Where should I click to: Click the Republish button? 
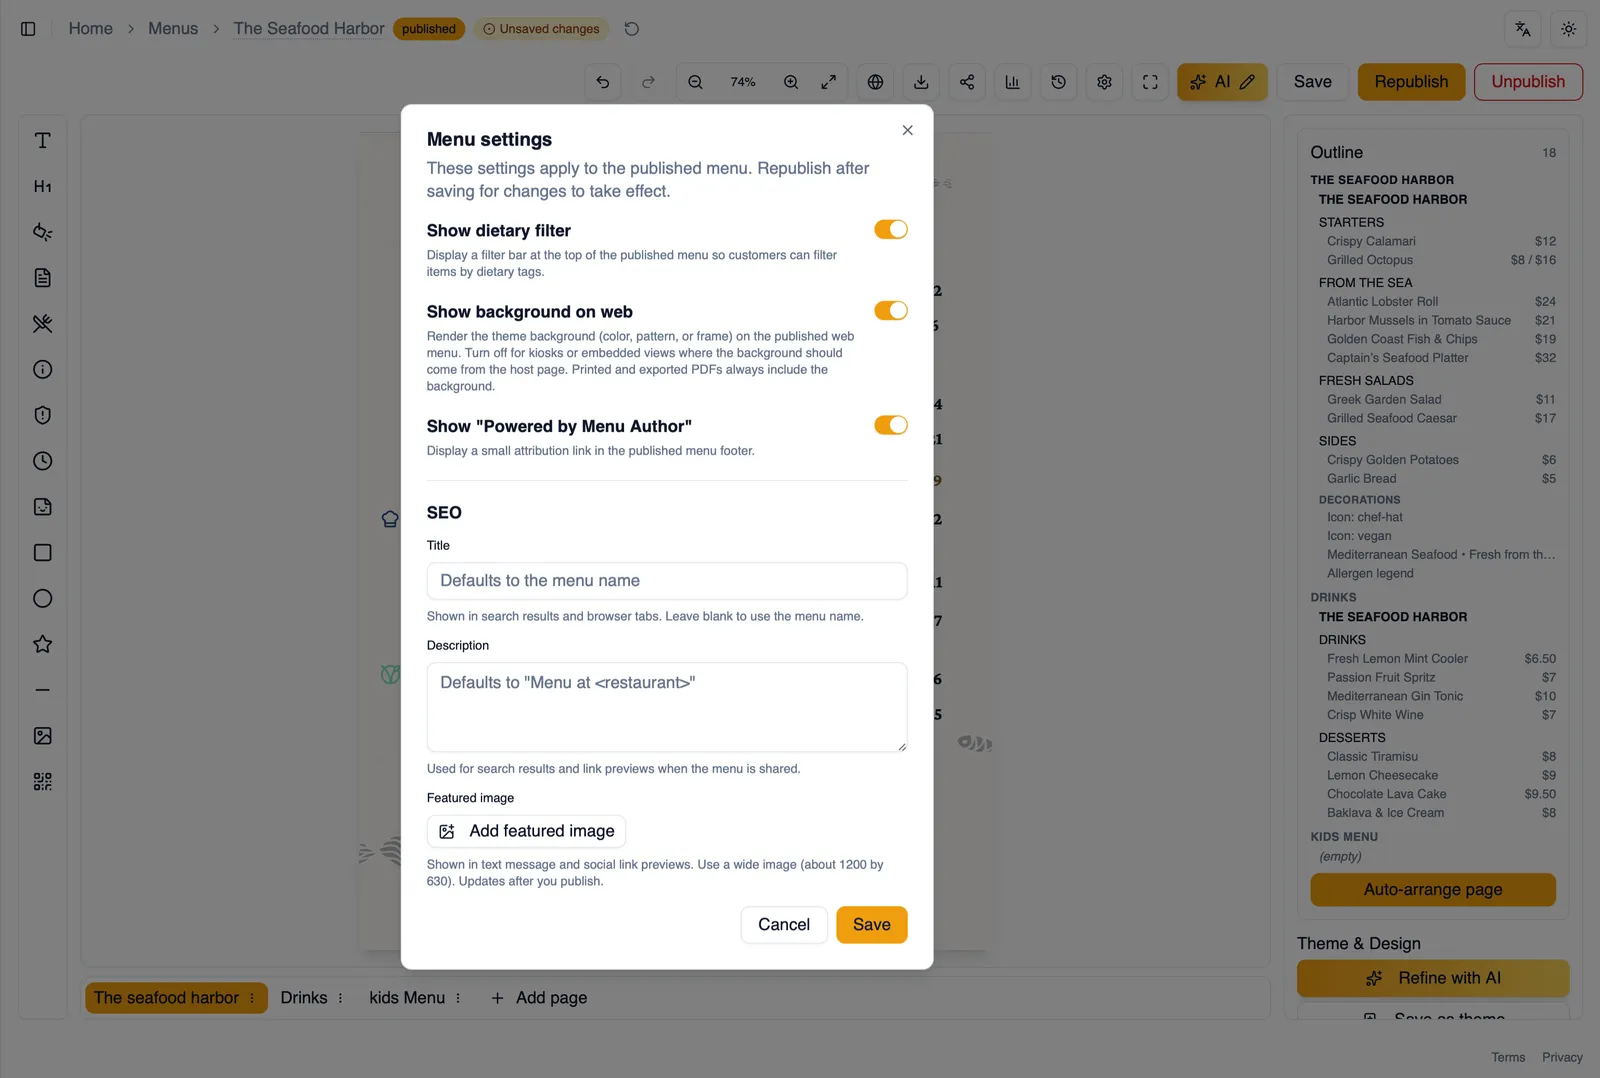coord(1411,82)
